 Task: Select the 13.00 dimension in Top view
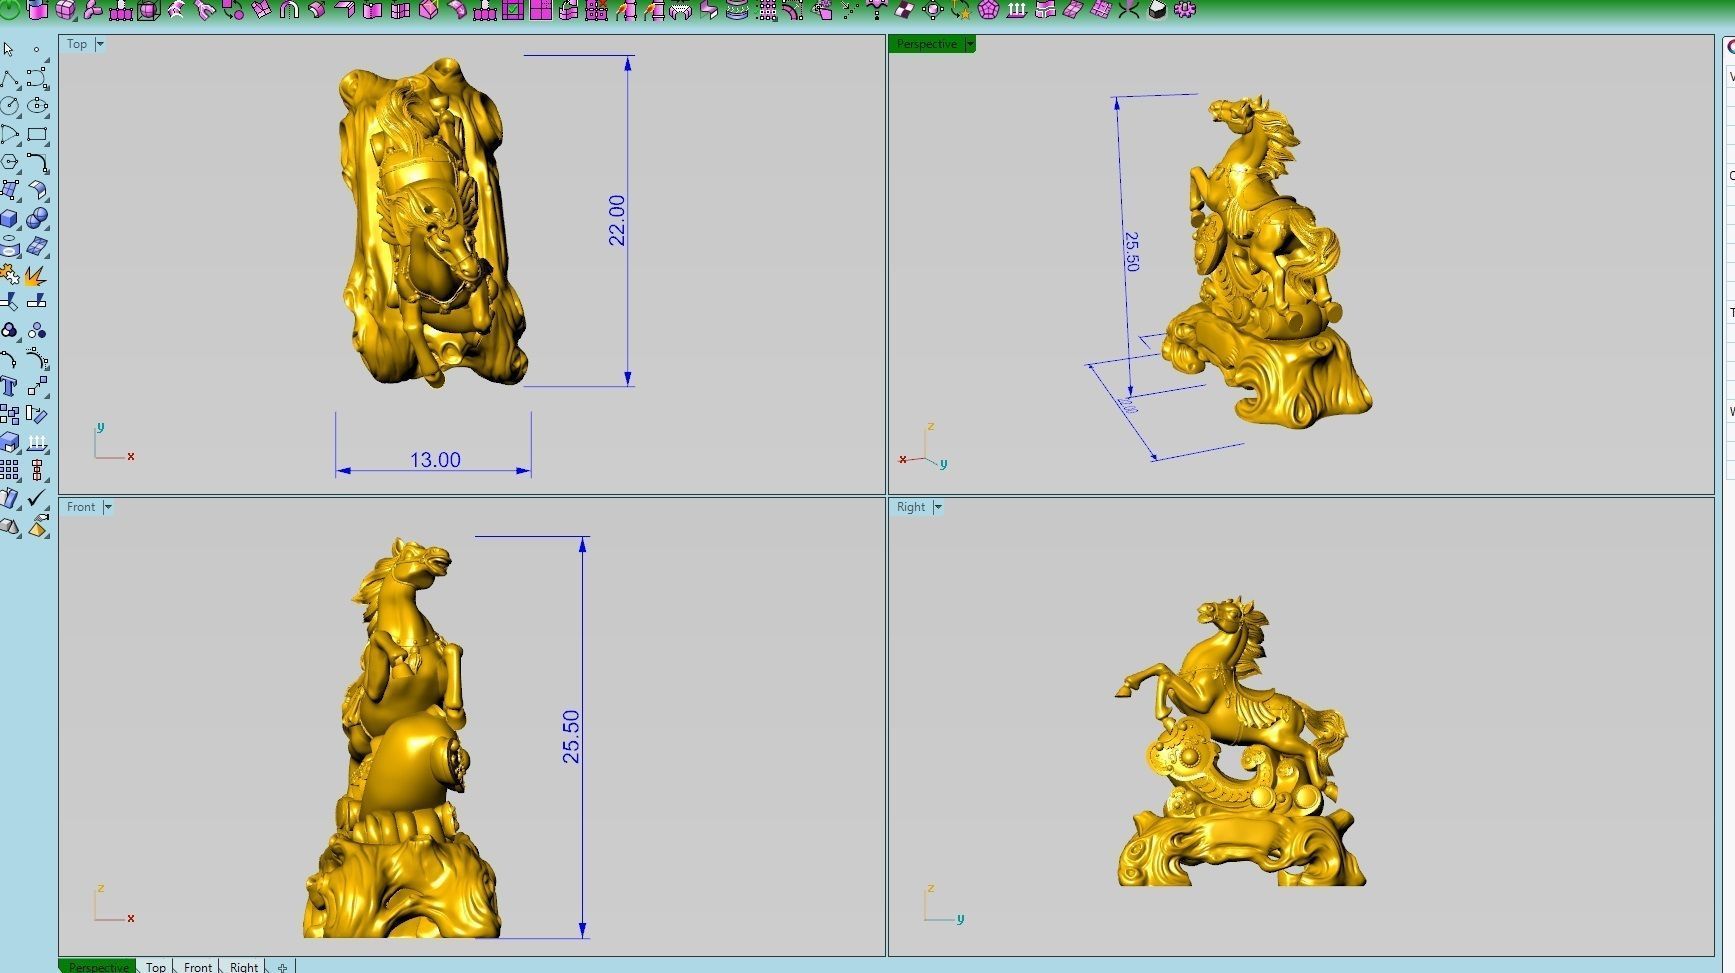(435, 460)
